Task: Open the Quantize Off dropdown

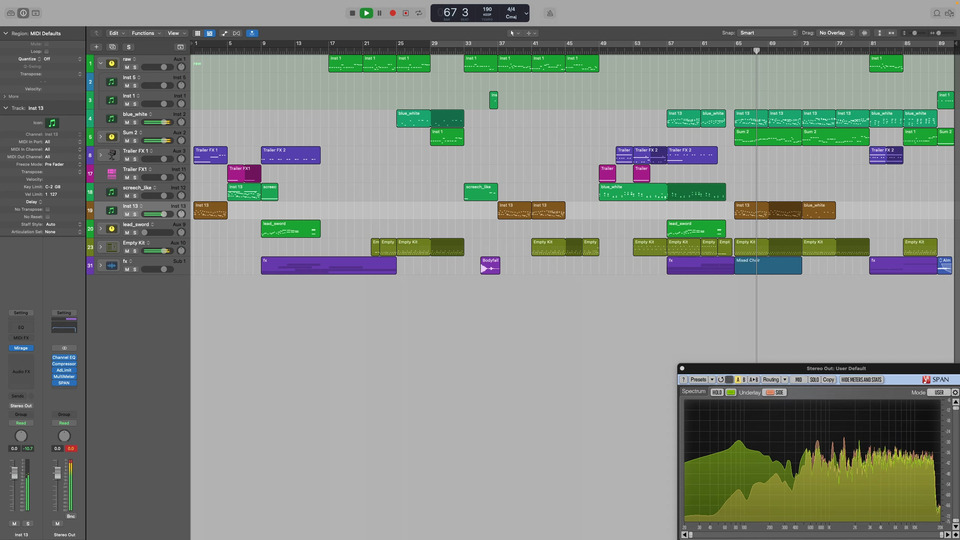Action: click(x=61, y=59)
